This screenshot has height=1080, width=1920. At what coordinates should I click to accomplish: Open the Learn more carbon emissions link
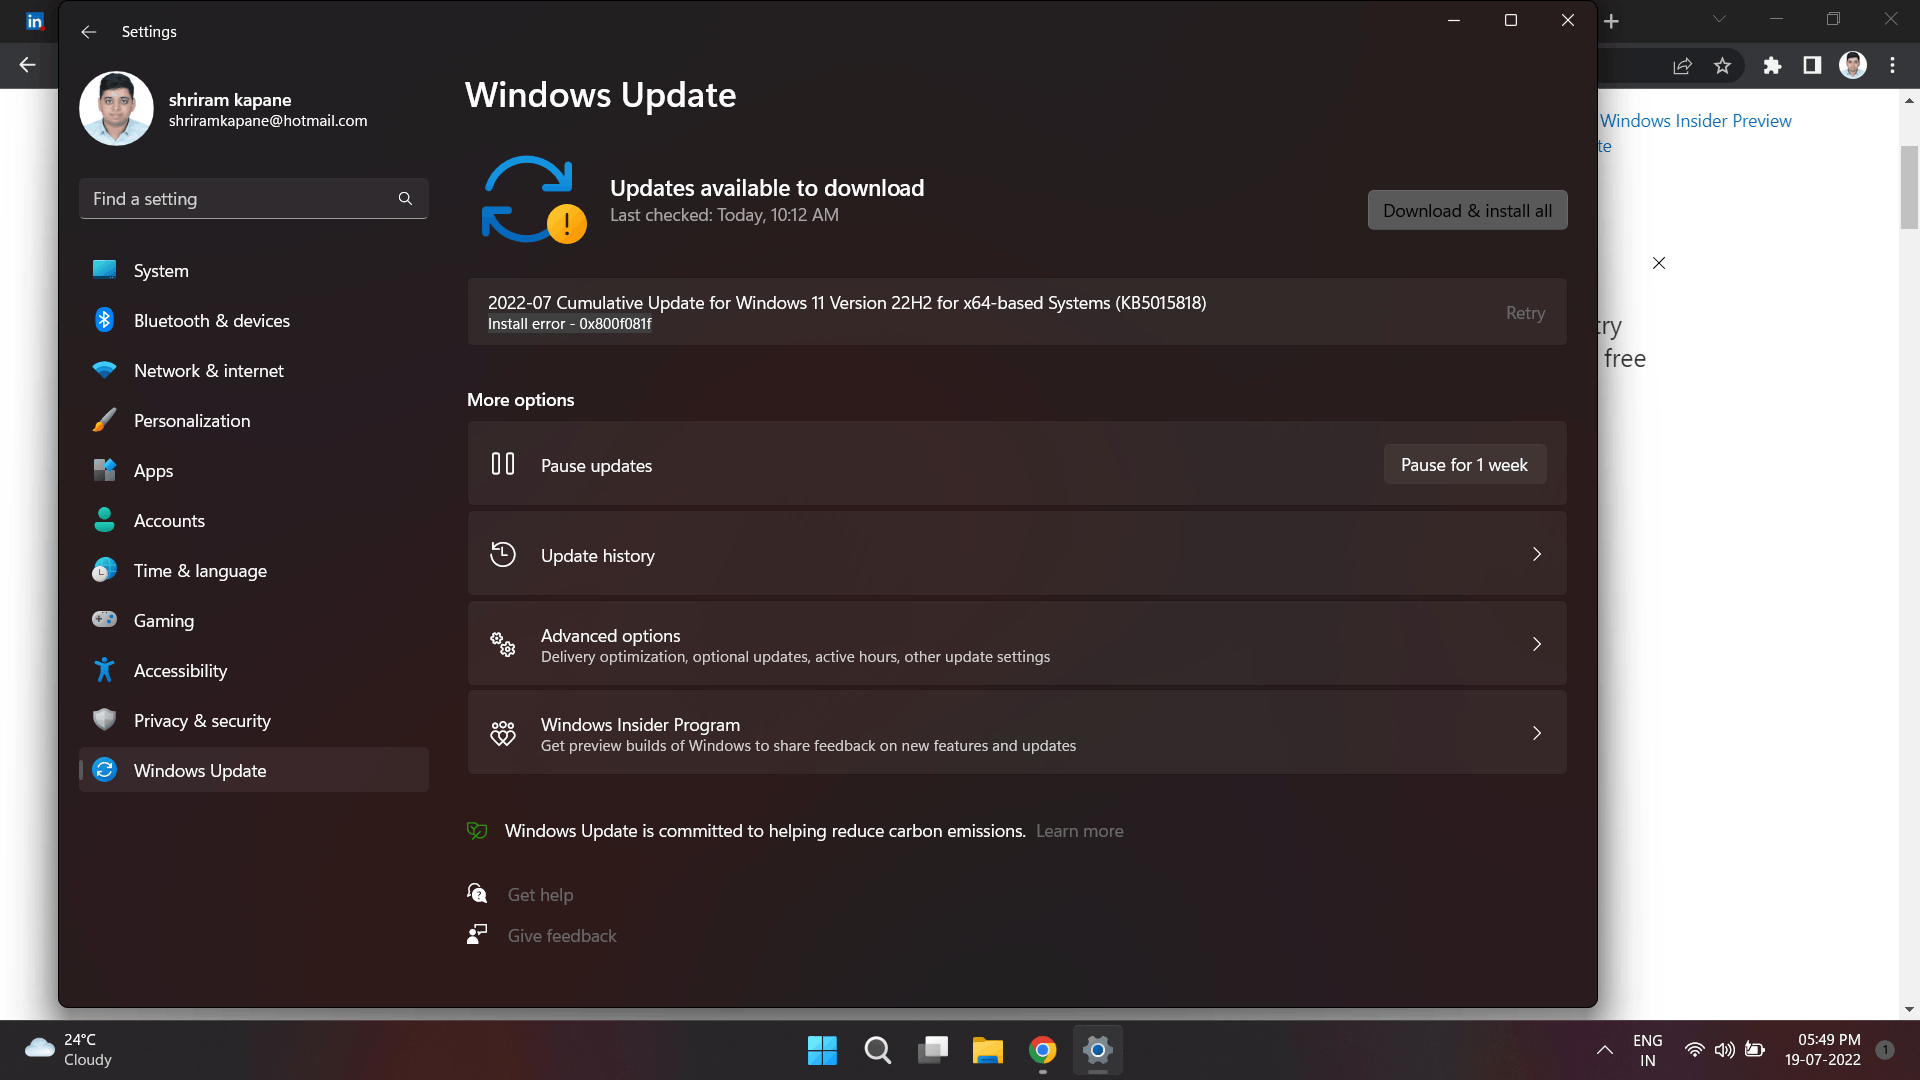point(1079,831)
